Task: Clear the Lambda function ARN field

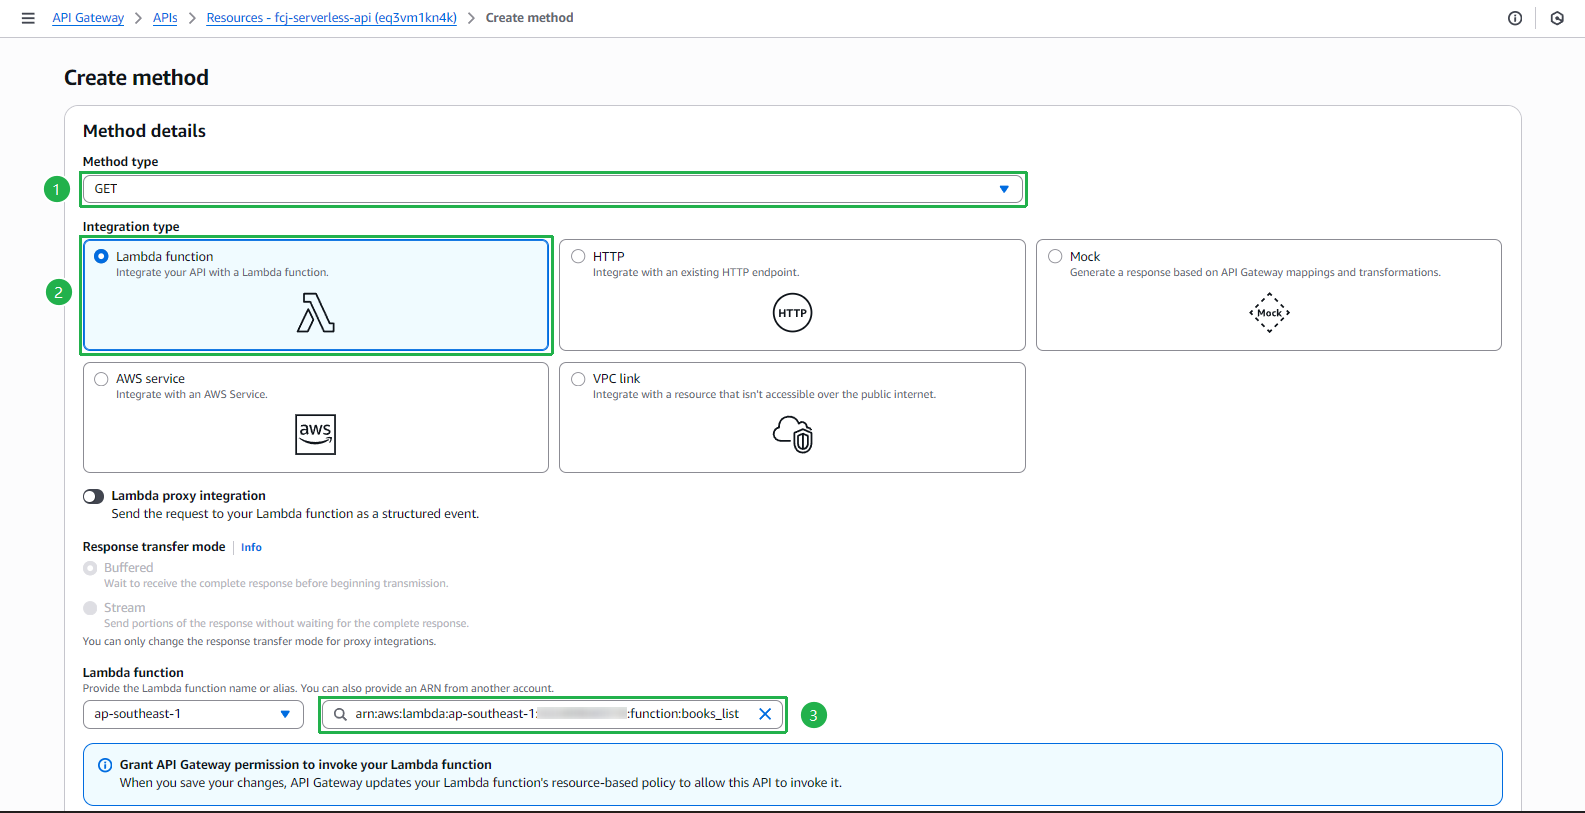Action: (x=765, y=714)
